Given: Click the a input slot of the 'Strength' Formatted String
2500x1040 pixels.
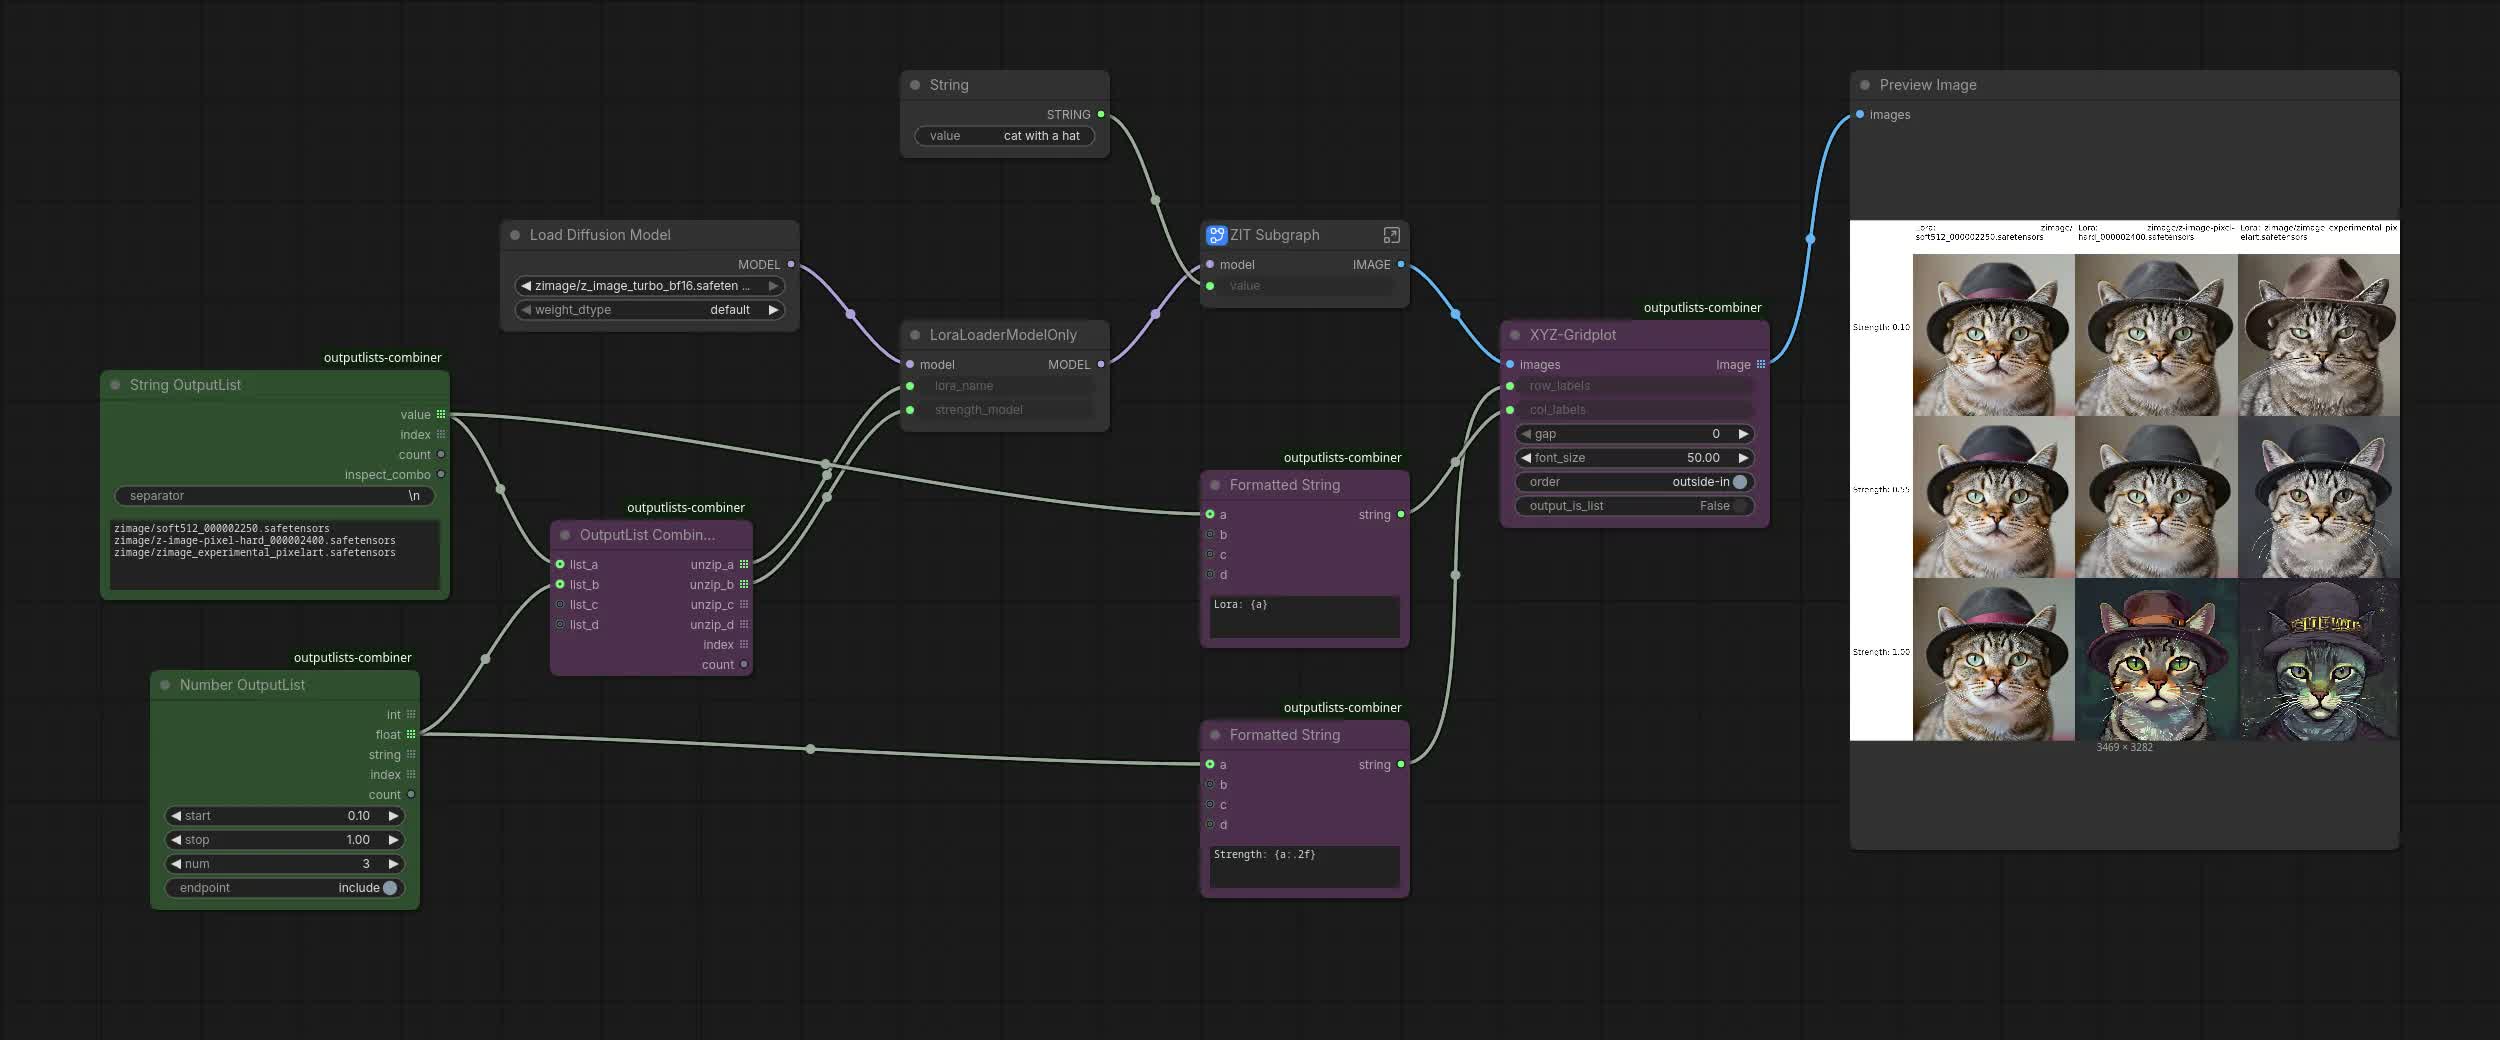Looking at the screenshot, I should 1210,764.
